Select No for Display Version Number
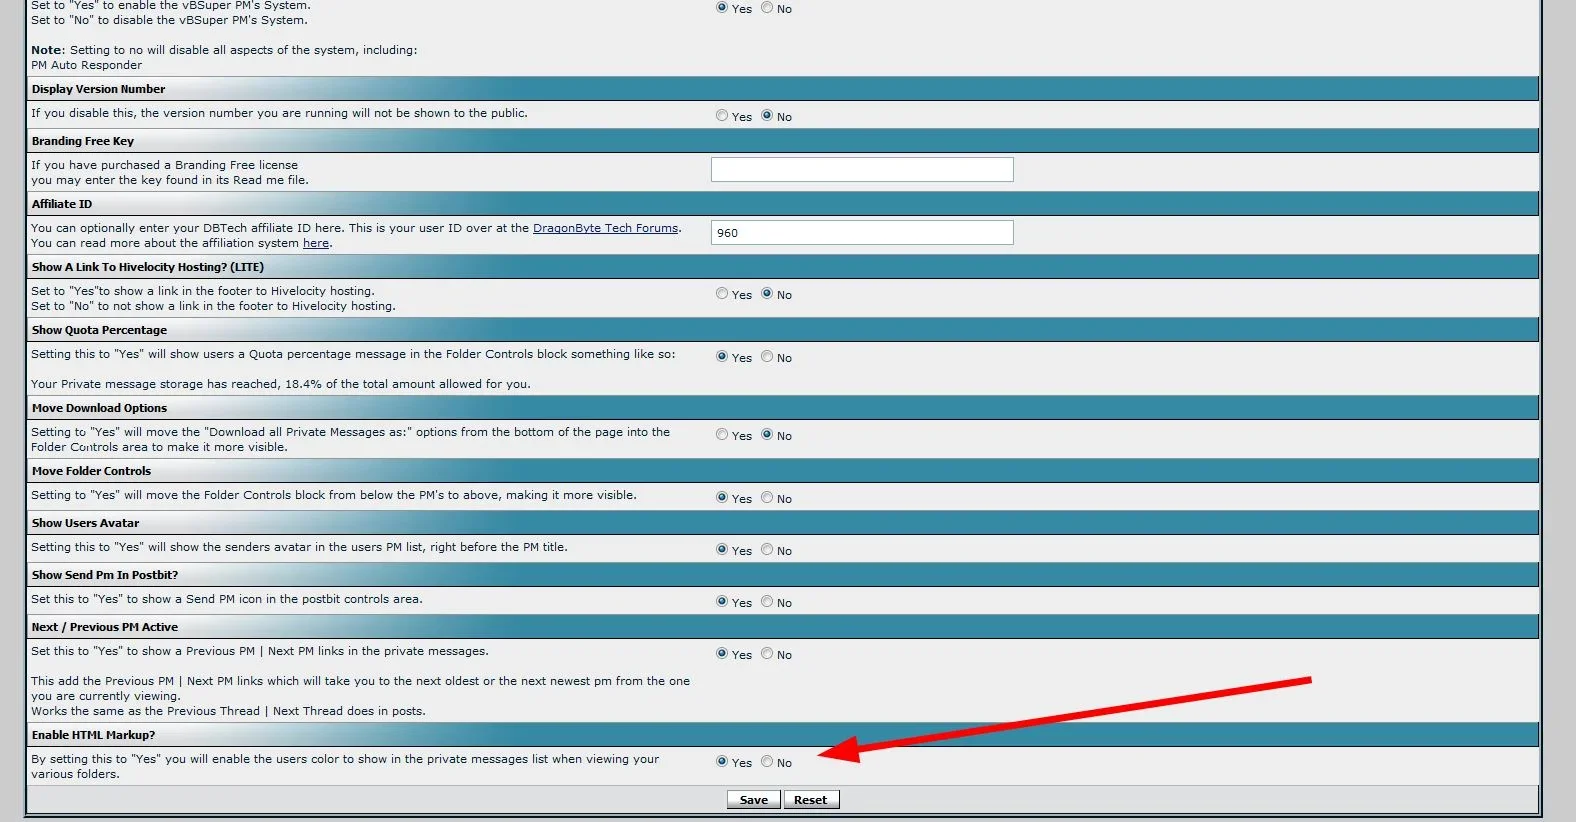The image size is (1576, 822). (767, 116)
